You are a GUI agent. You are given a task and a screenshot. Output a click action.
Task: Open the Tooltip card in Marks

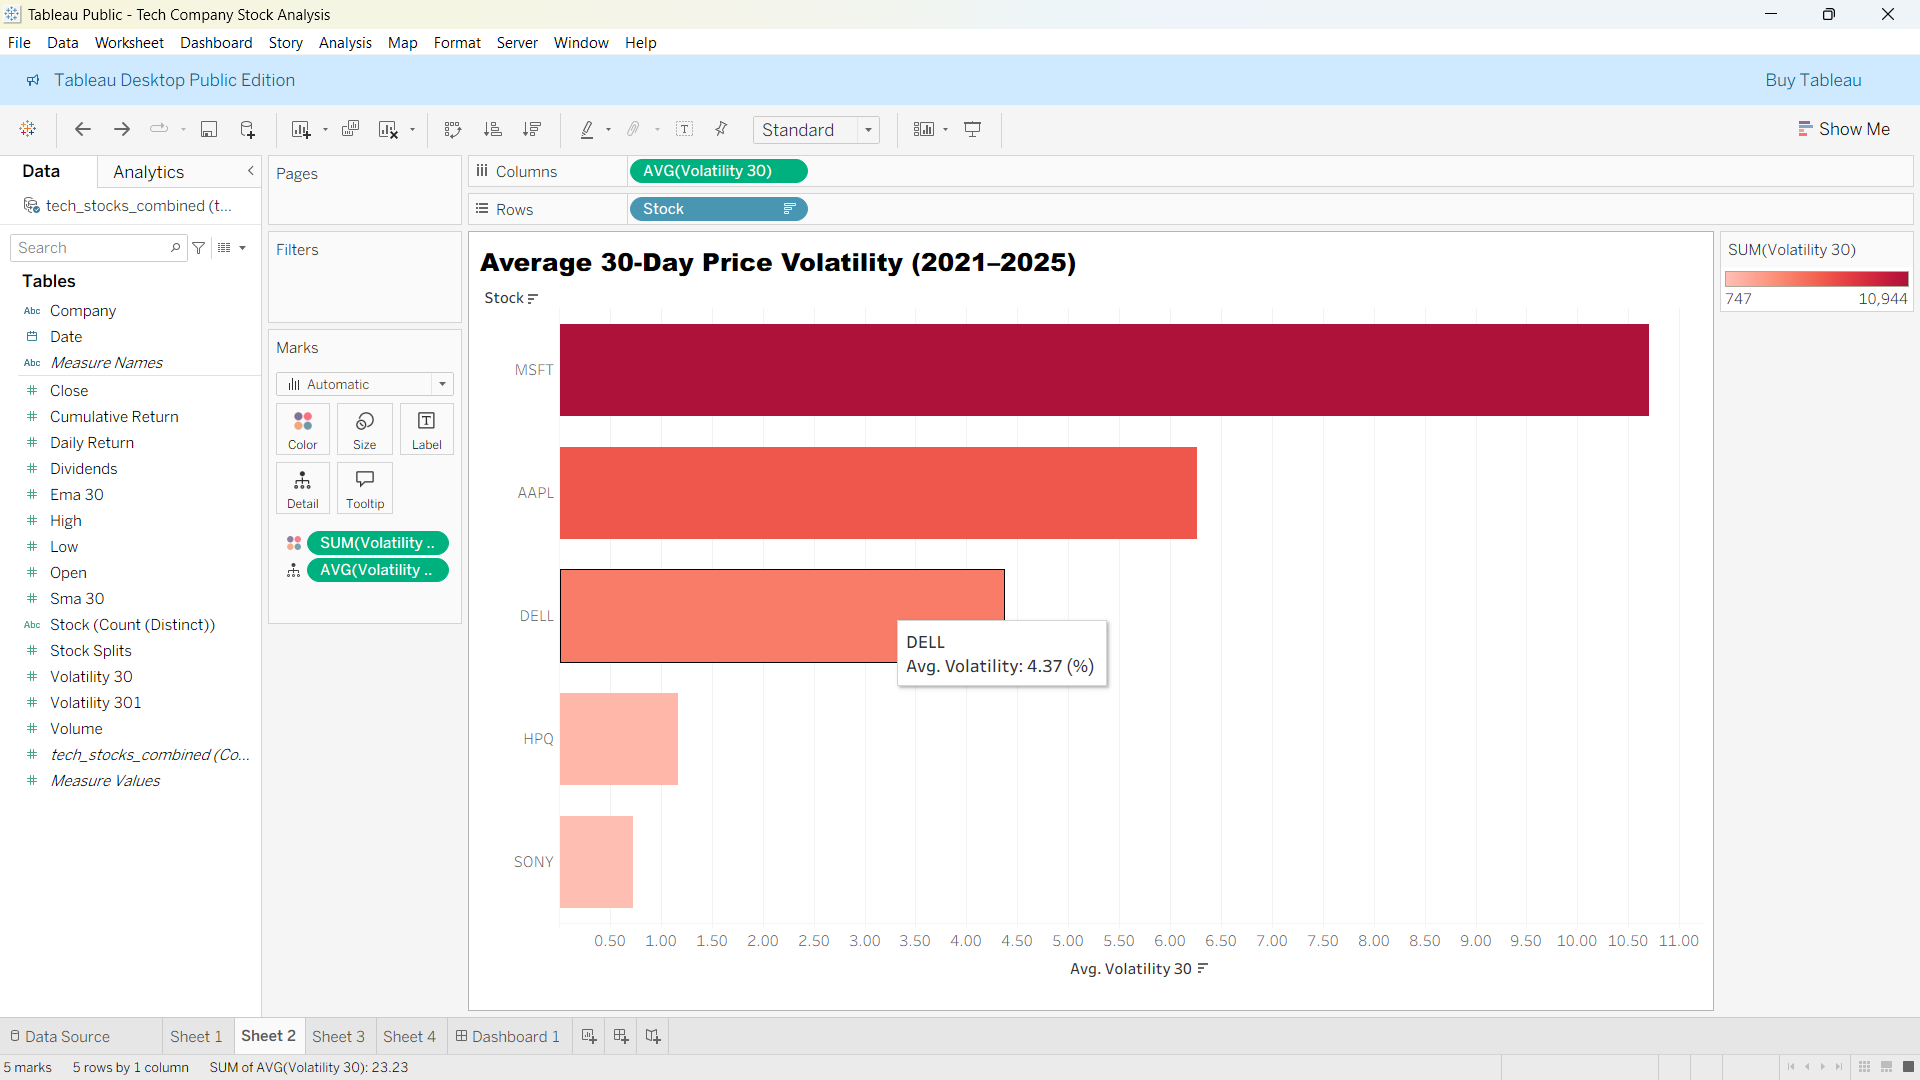[x=365, y=489]
